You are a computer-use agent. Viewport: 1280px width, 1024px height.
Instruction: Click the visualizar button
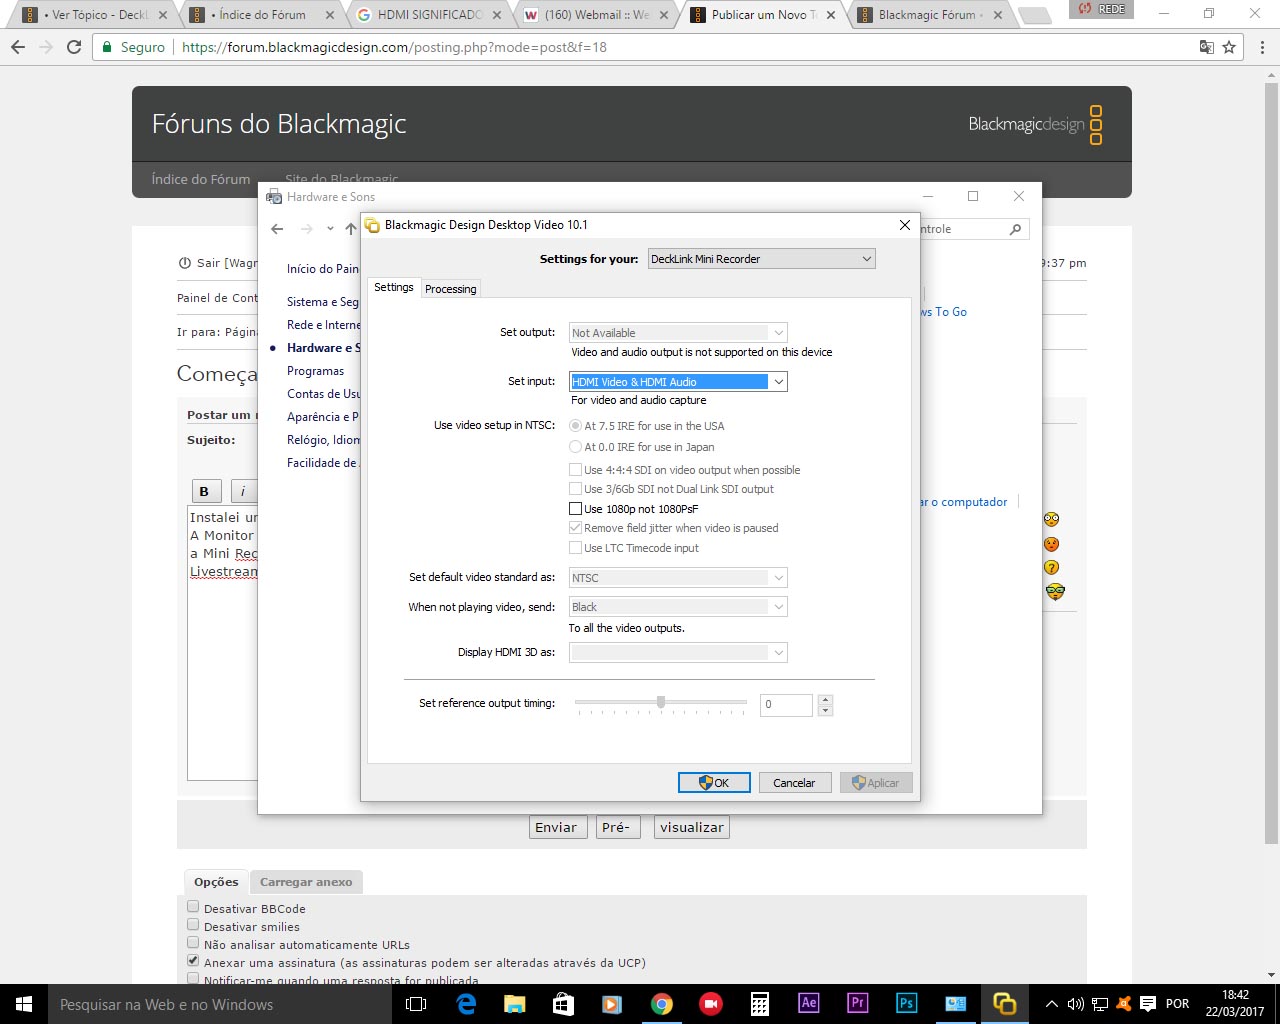pyautogui.click(x=692, y=827)
